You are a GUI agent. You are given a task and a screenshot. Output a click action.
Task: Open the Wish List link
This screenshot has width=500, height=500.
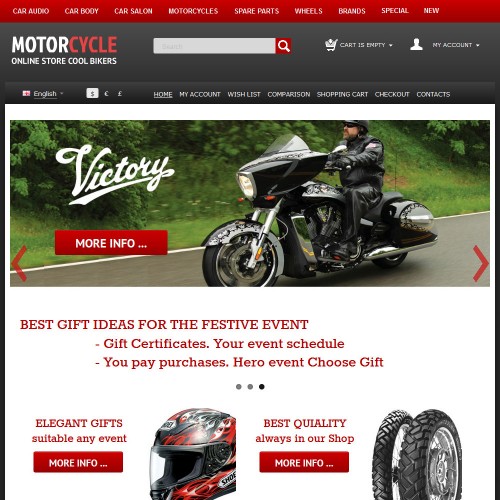[244, 94]
